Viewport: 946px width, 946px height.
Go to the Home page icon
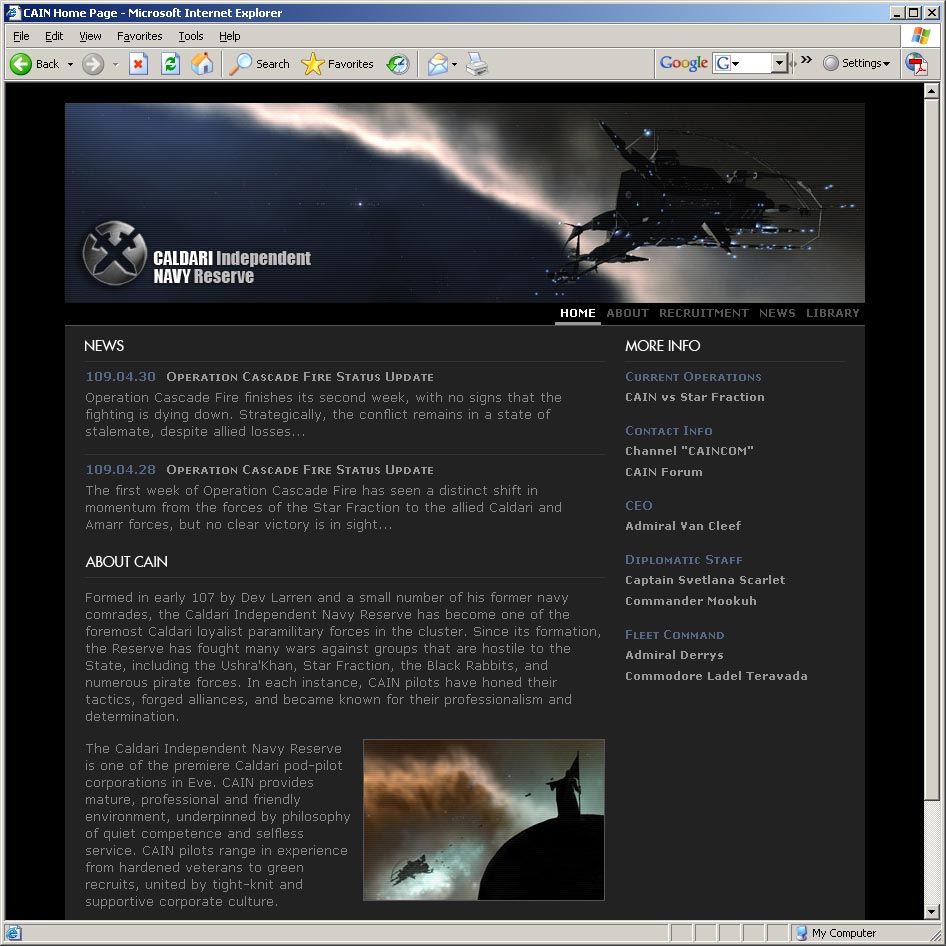pos(202,64)
